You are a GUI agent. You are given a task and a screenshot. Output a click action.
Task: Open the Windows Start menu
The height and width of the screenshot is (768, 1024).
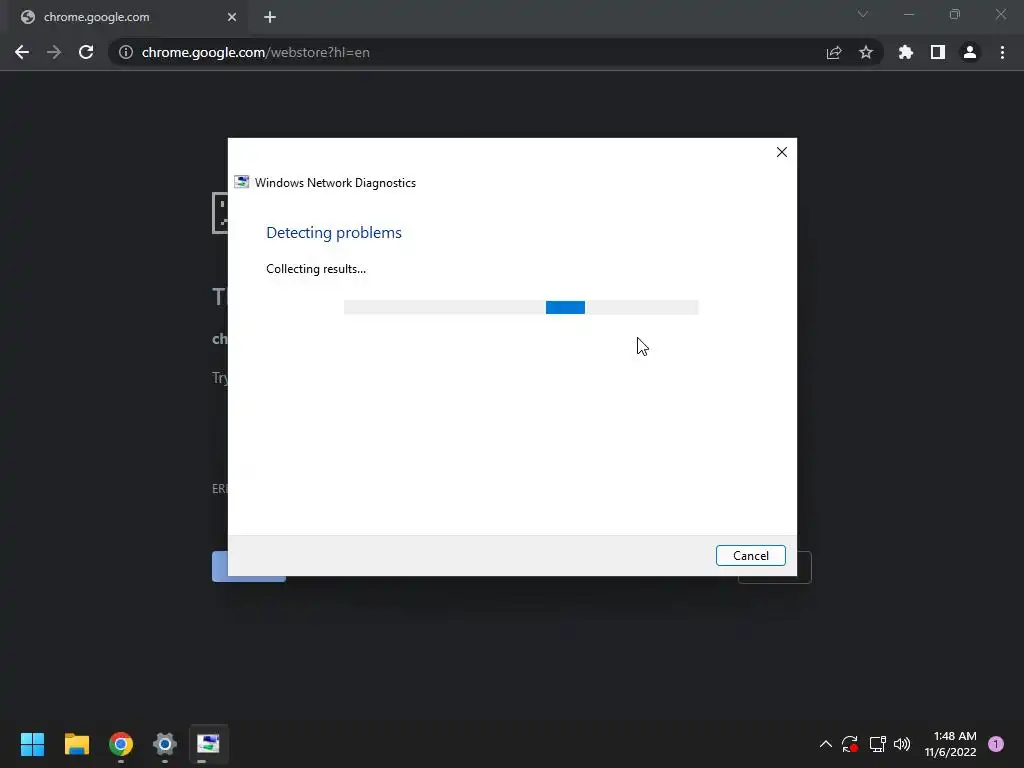coord(32,744)
